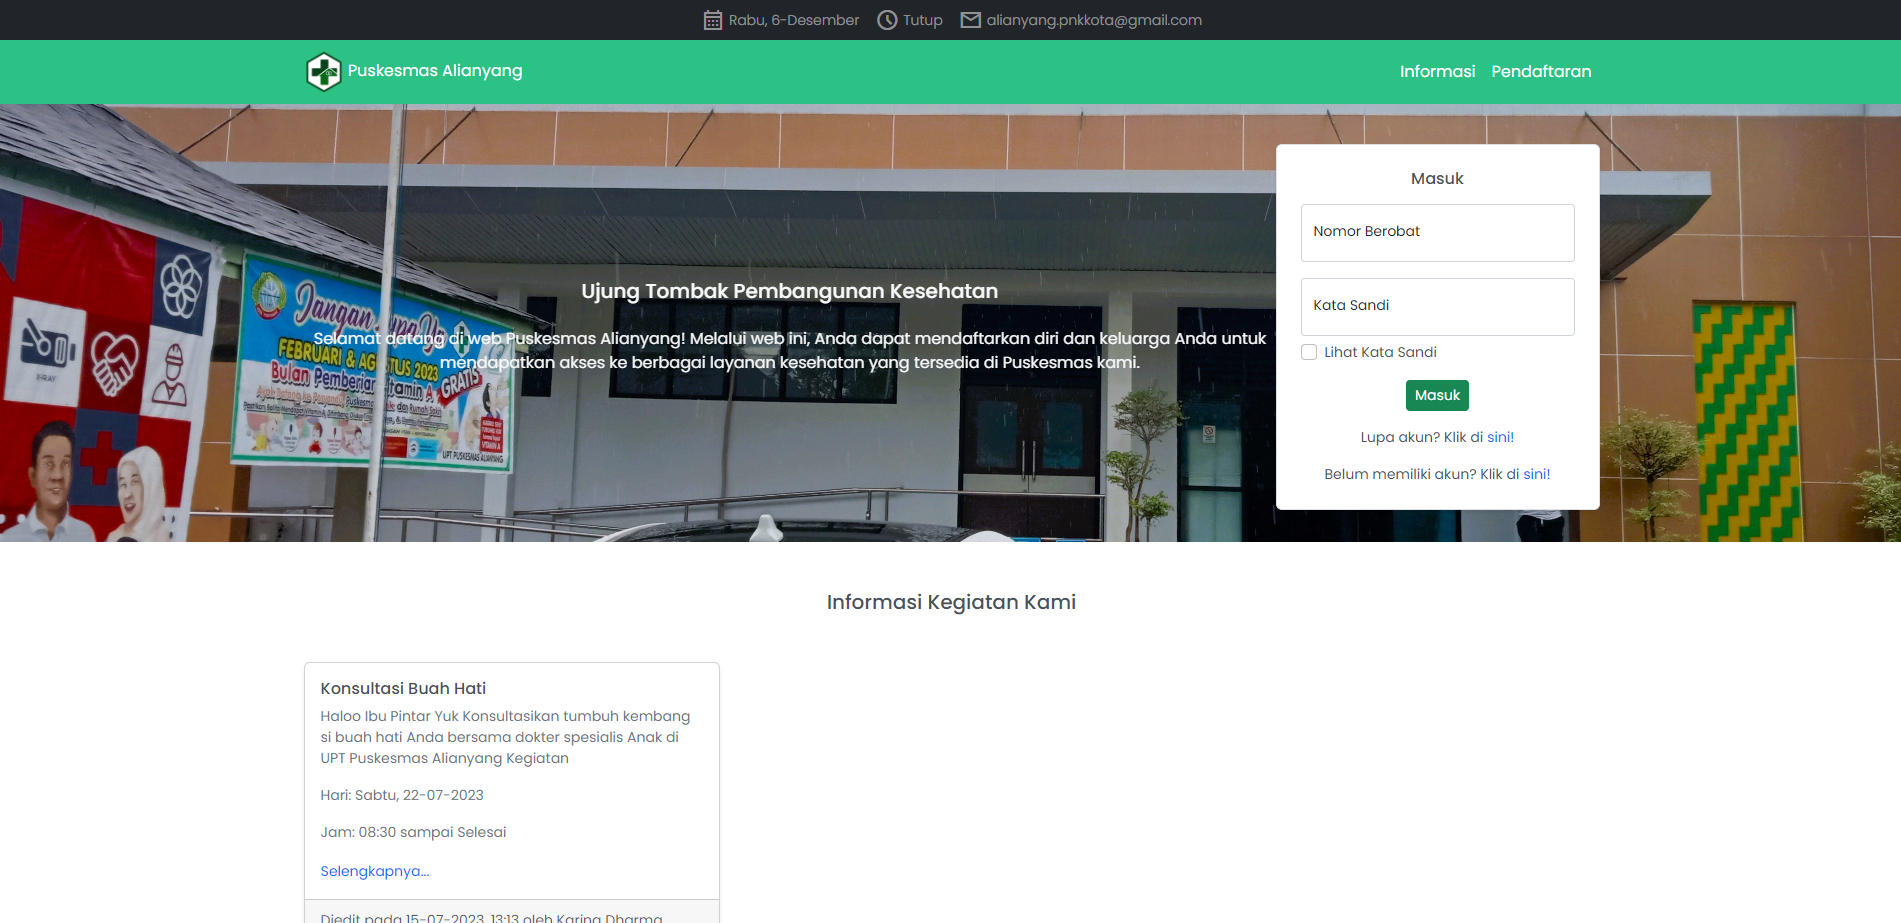This screenshot has height=923, width=1901.
Task: Click the Puskesmas hexagon logo icon
Action: pos(323,72)
